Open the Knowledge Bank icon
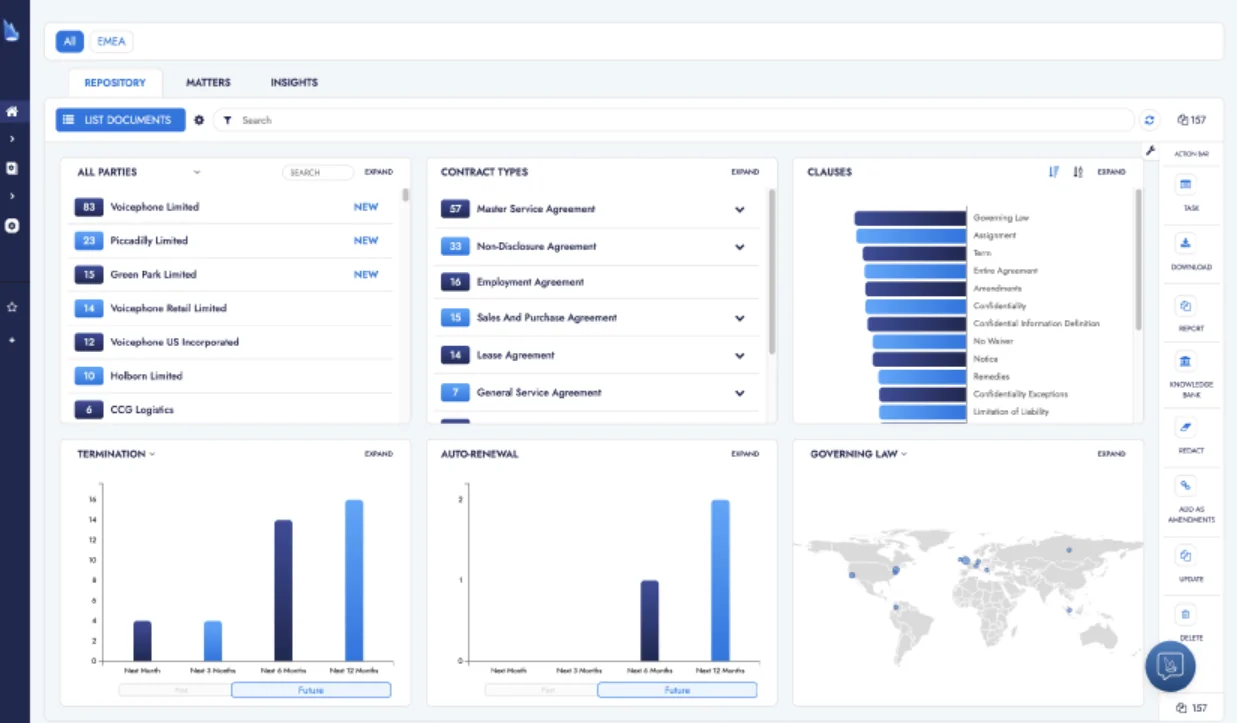The image size is (1237, 723). point(1185,361)
